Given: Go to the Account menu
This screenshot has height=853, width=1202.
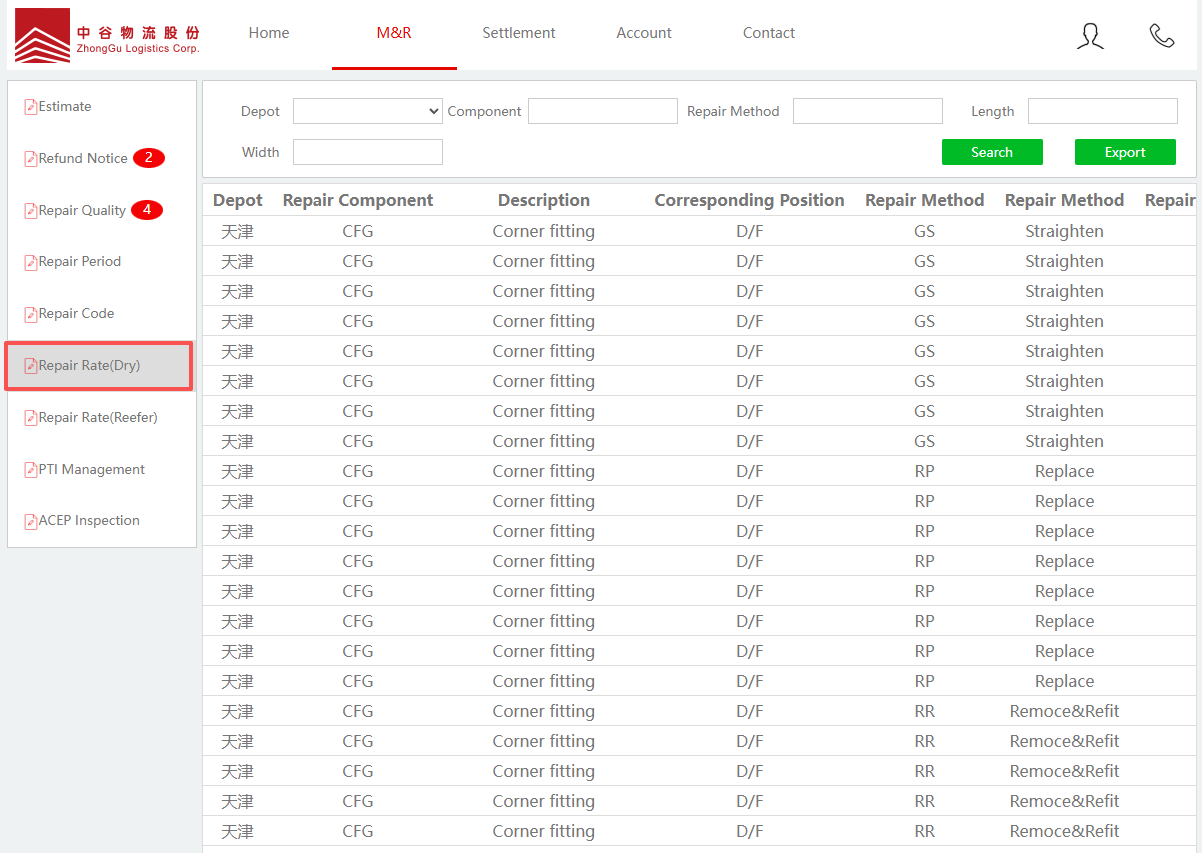Looking at the screenshot, I should tap(643, 33).
